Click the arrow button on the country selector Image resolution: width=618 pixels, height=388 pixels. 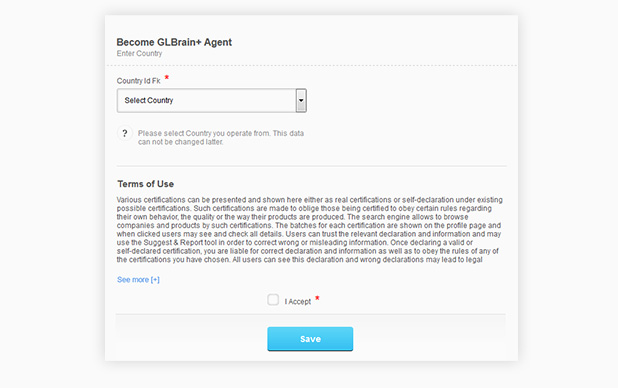click(301, 101)
